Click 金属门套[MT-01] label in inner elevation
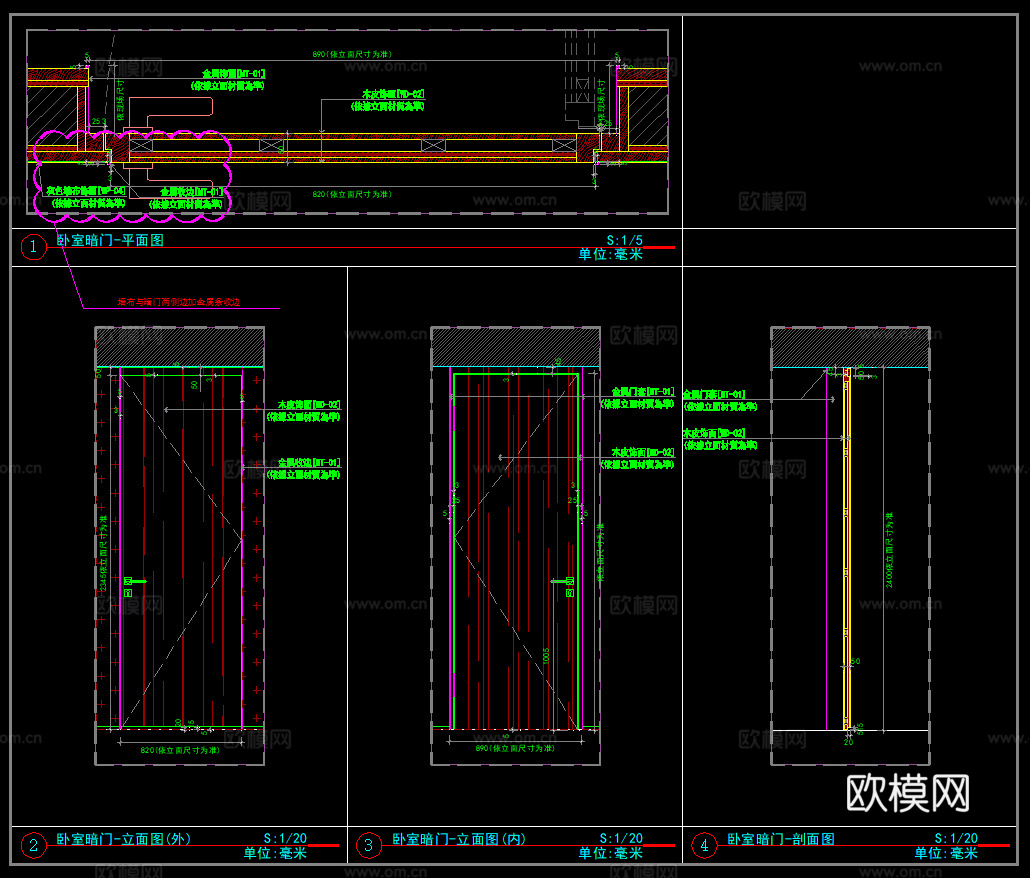This screenshot has height=878, width=1030. click(x=642, y=392)
